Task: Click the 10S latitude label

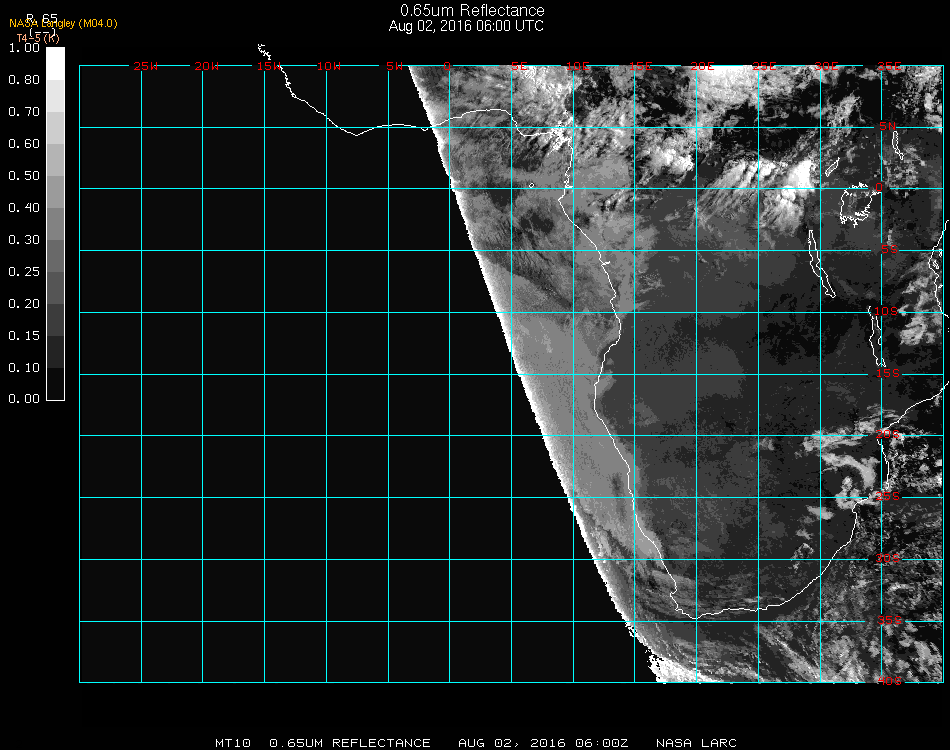Action: [x=886, y=311]
